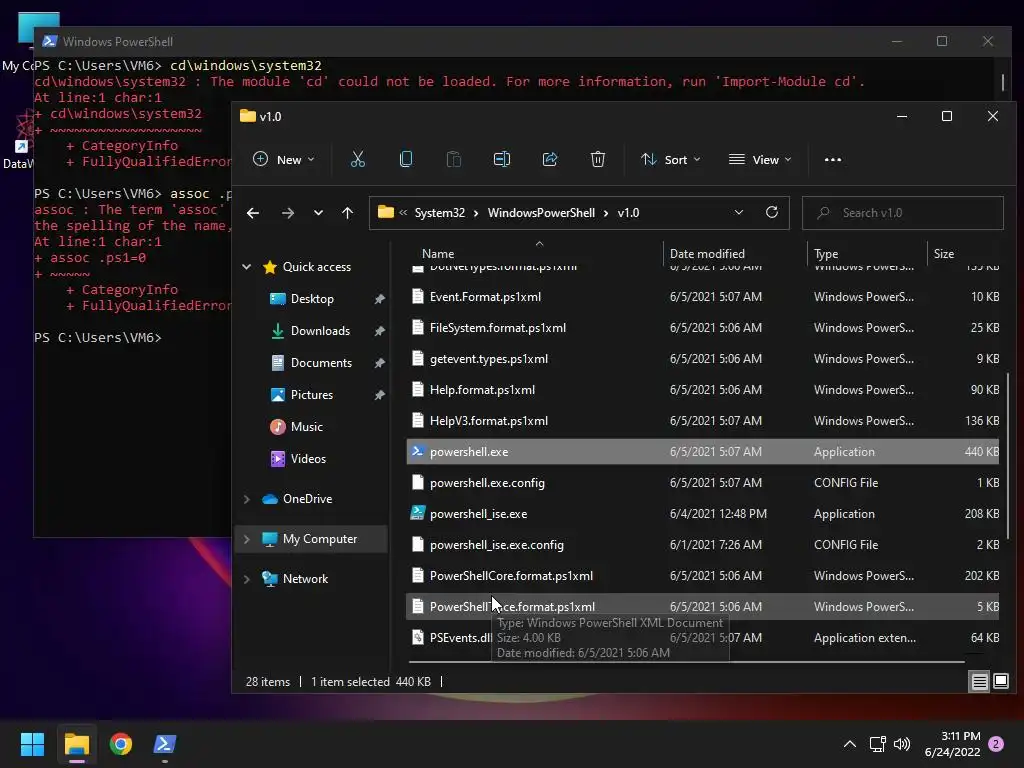Click the powershell.exe application icon
The width and height of the screenshot is (1024, 768).
coord(418,451)
